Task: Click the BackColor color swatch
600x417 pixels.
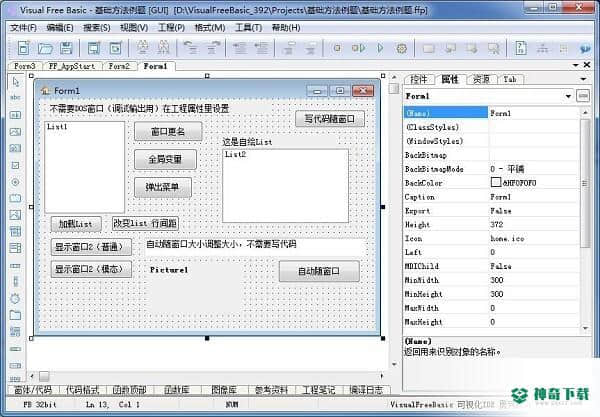Action: point(496,182)
